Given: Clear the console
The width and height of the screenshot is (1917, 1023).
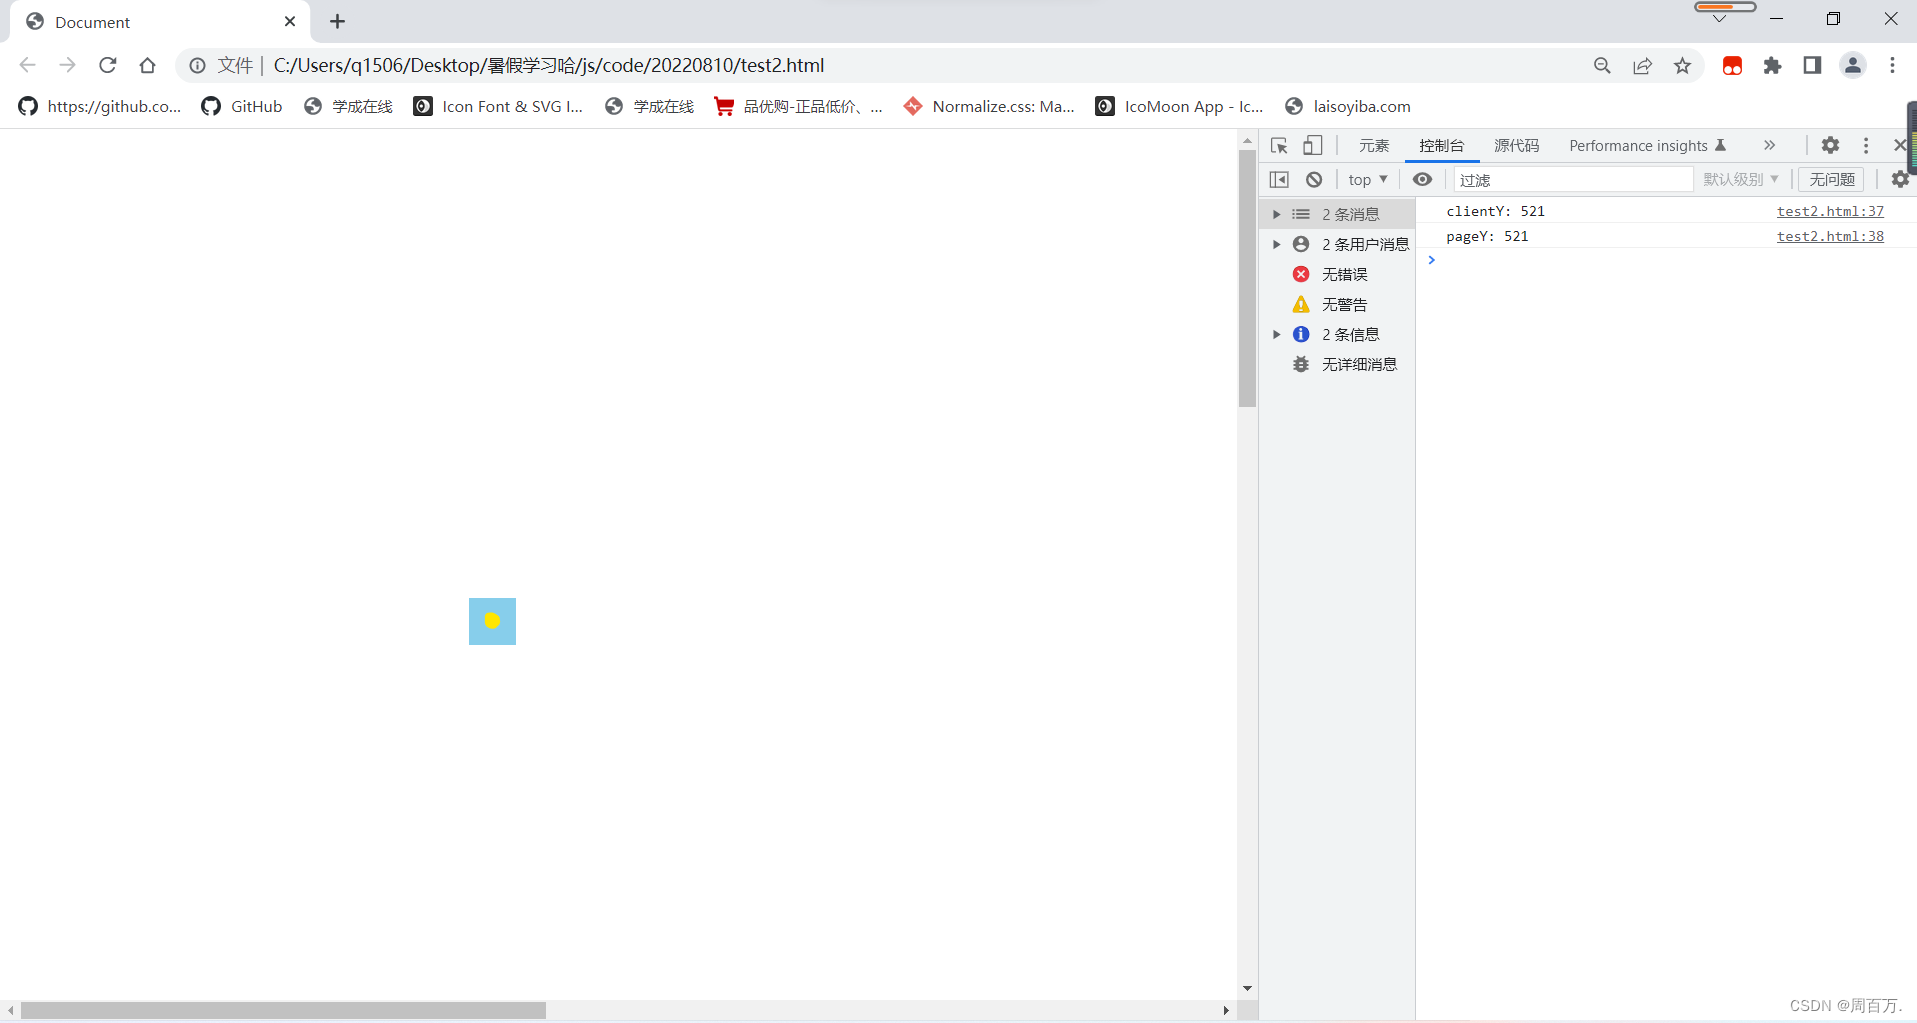Looking at the screenshot, I should (1314, 179).
